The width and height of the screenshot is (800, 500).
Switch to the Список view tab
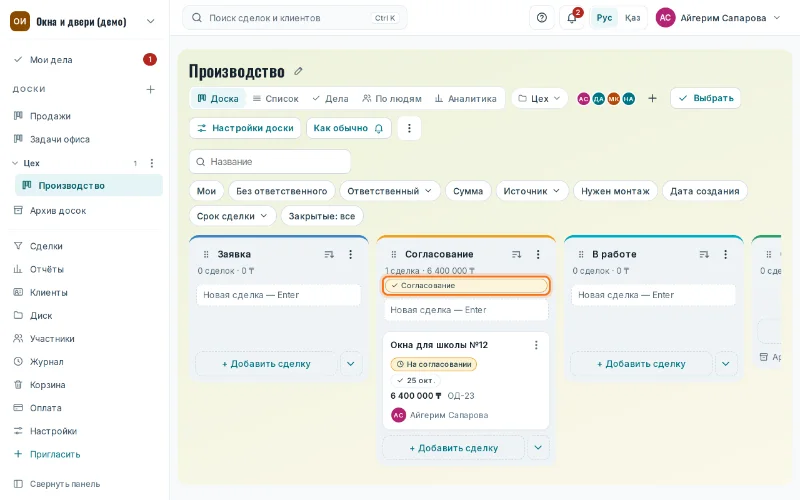point(276,98)
